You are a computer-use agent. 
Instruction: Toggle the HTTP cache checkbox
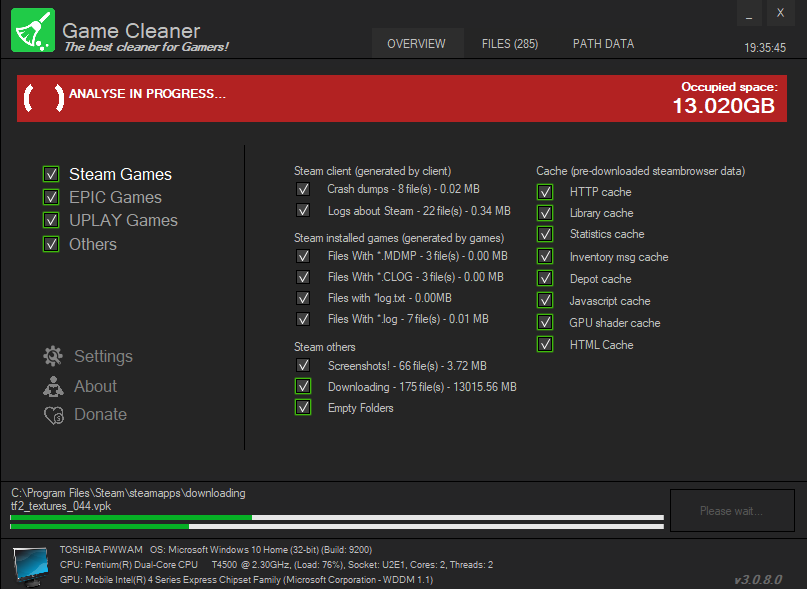[545, 192]
